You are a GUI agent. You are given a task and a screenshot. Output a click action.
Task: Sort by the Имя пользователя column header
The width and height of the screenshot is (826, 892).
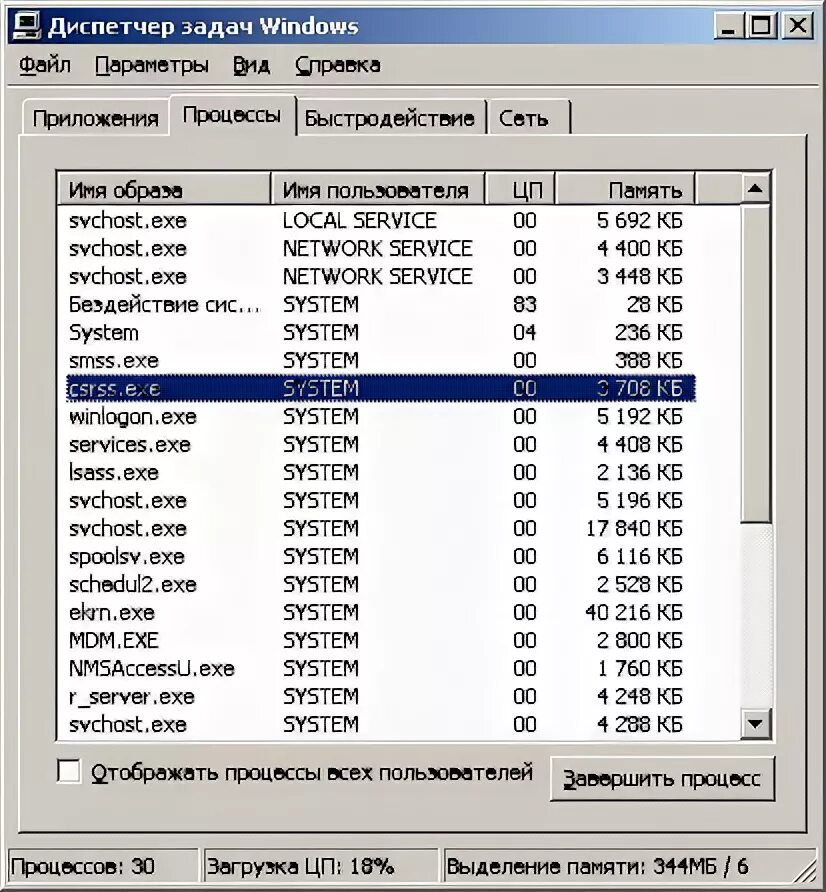[377, 190]
